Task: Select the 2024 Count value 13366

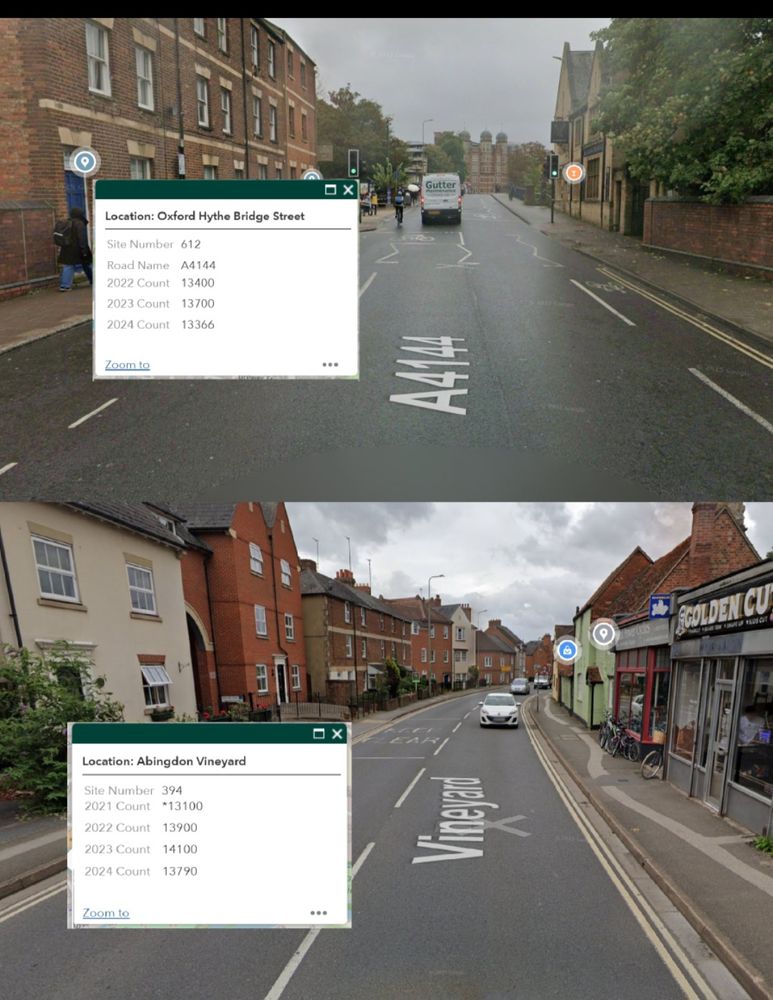Action: 198,325
